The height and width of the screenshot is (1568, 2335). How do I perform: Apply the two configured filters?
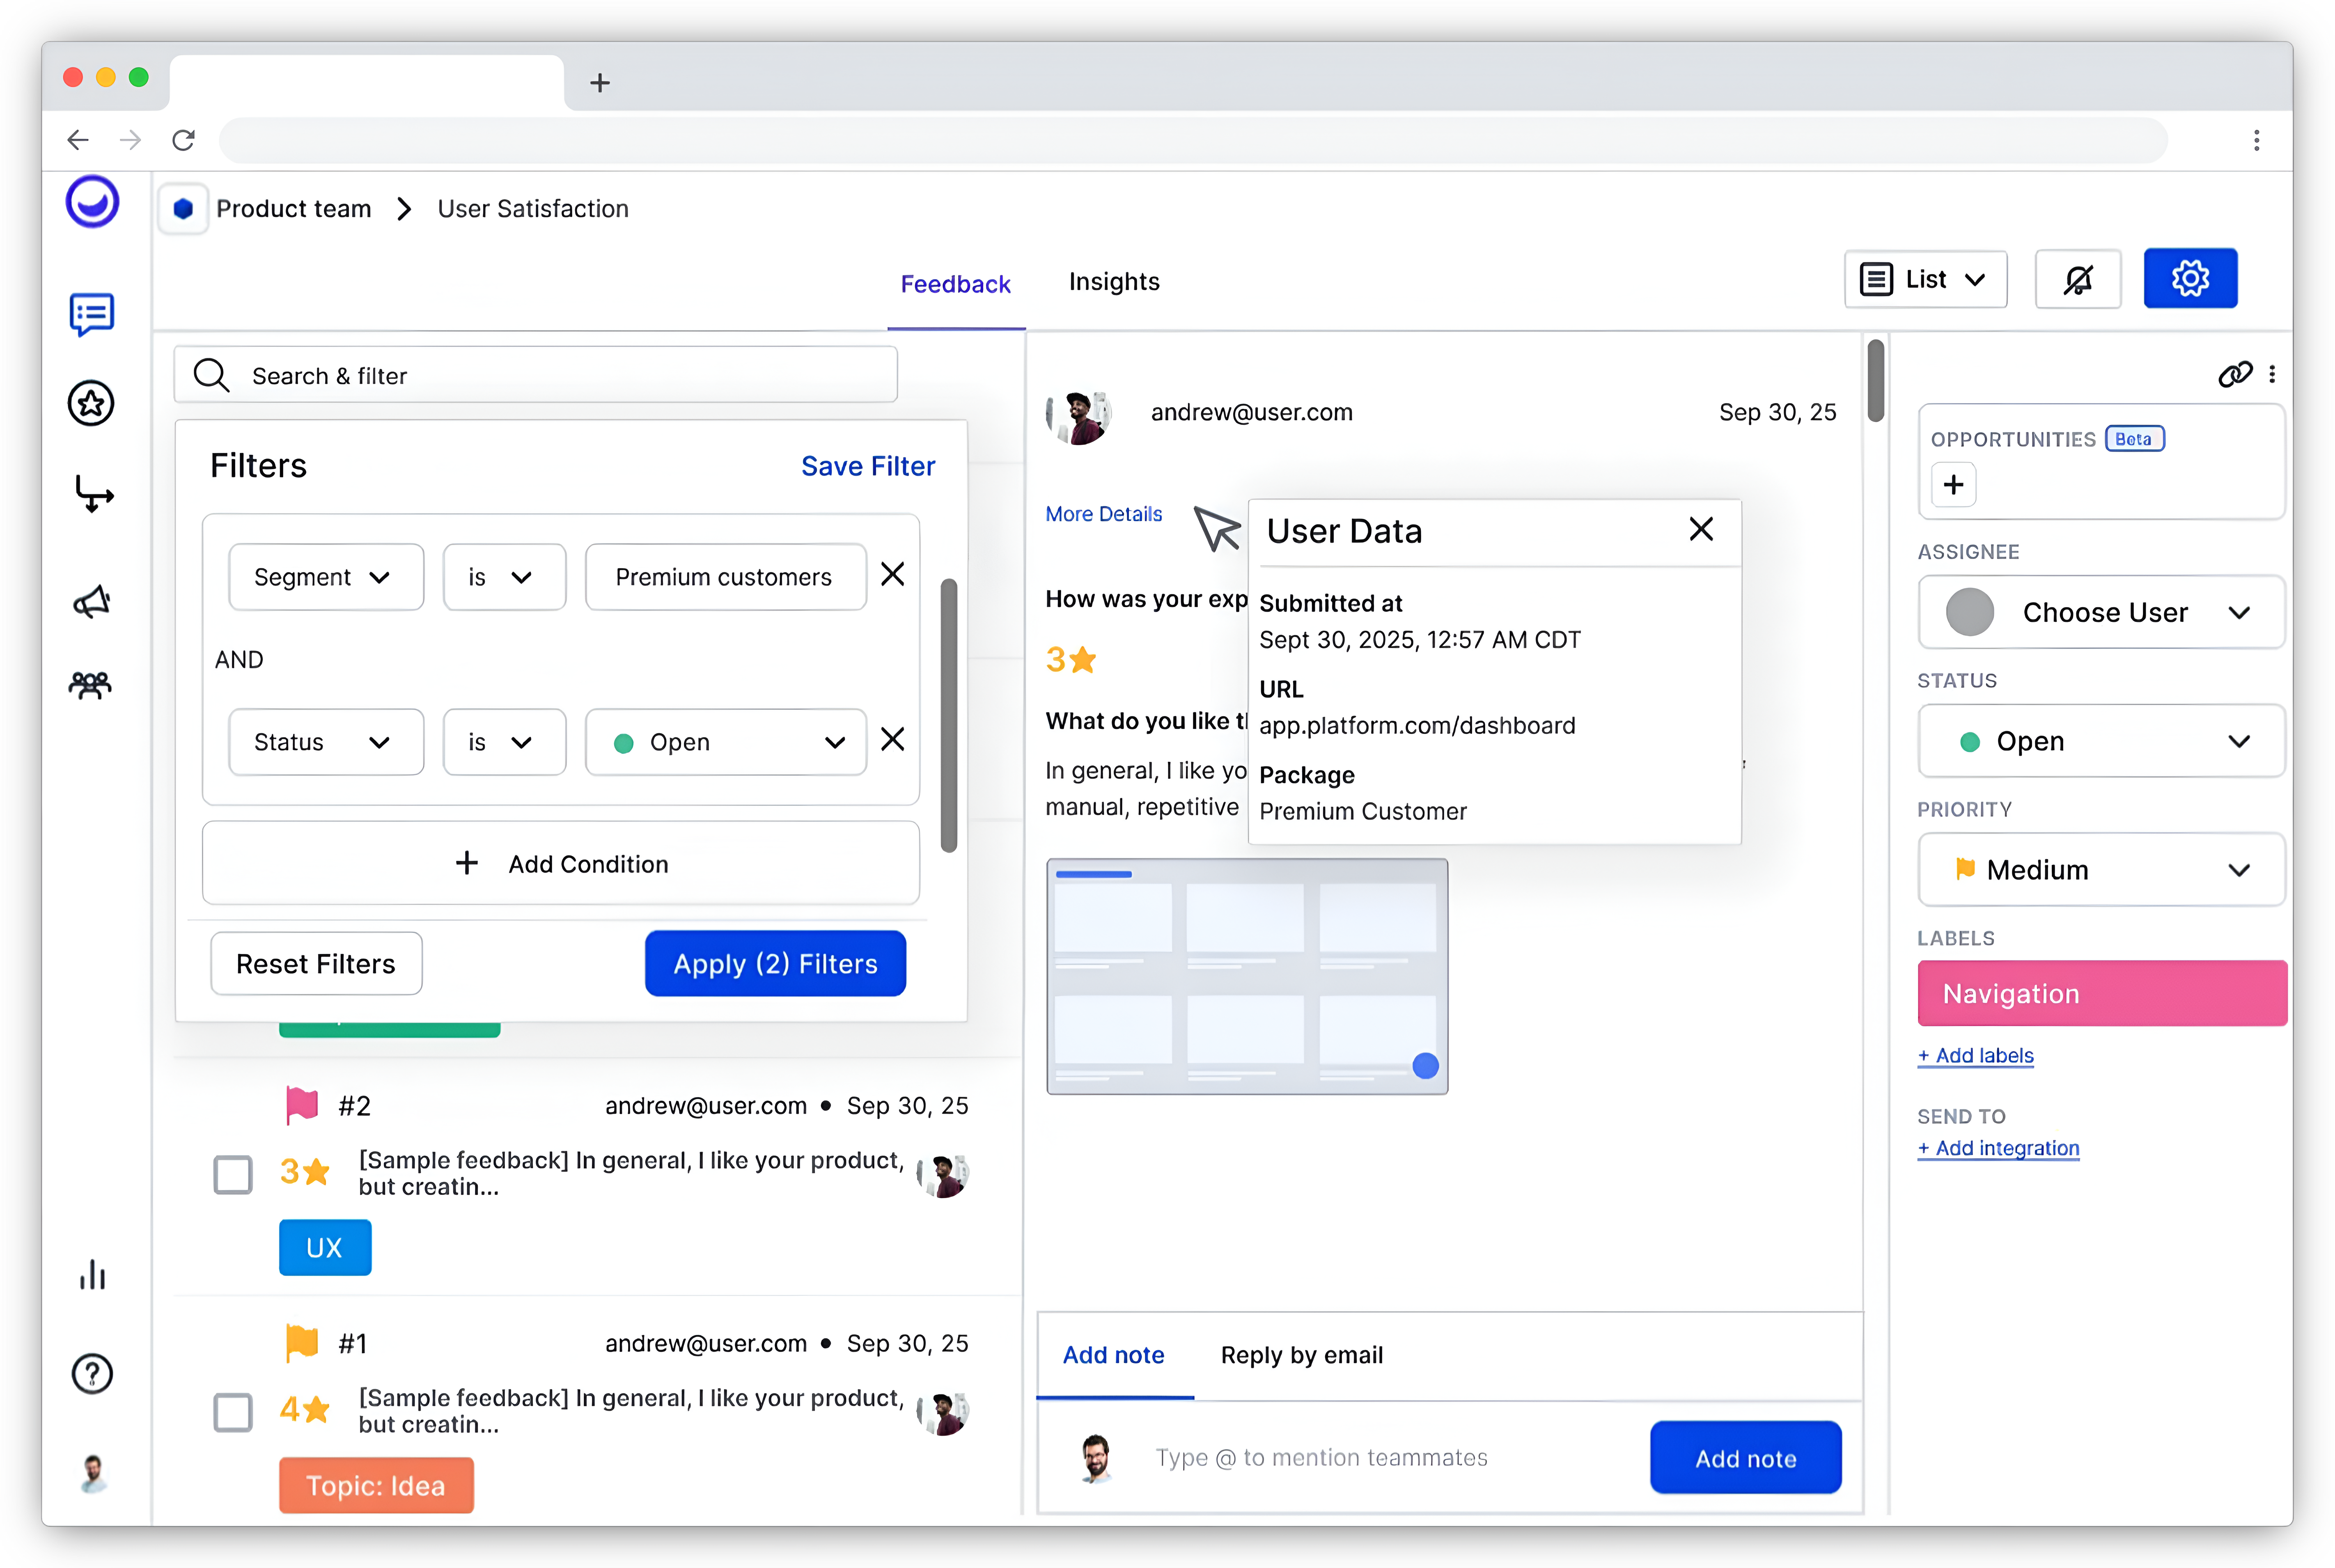pyautogui.click(x=775, y=963)
